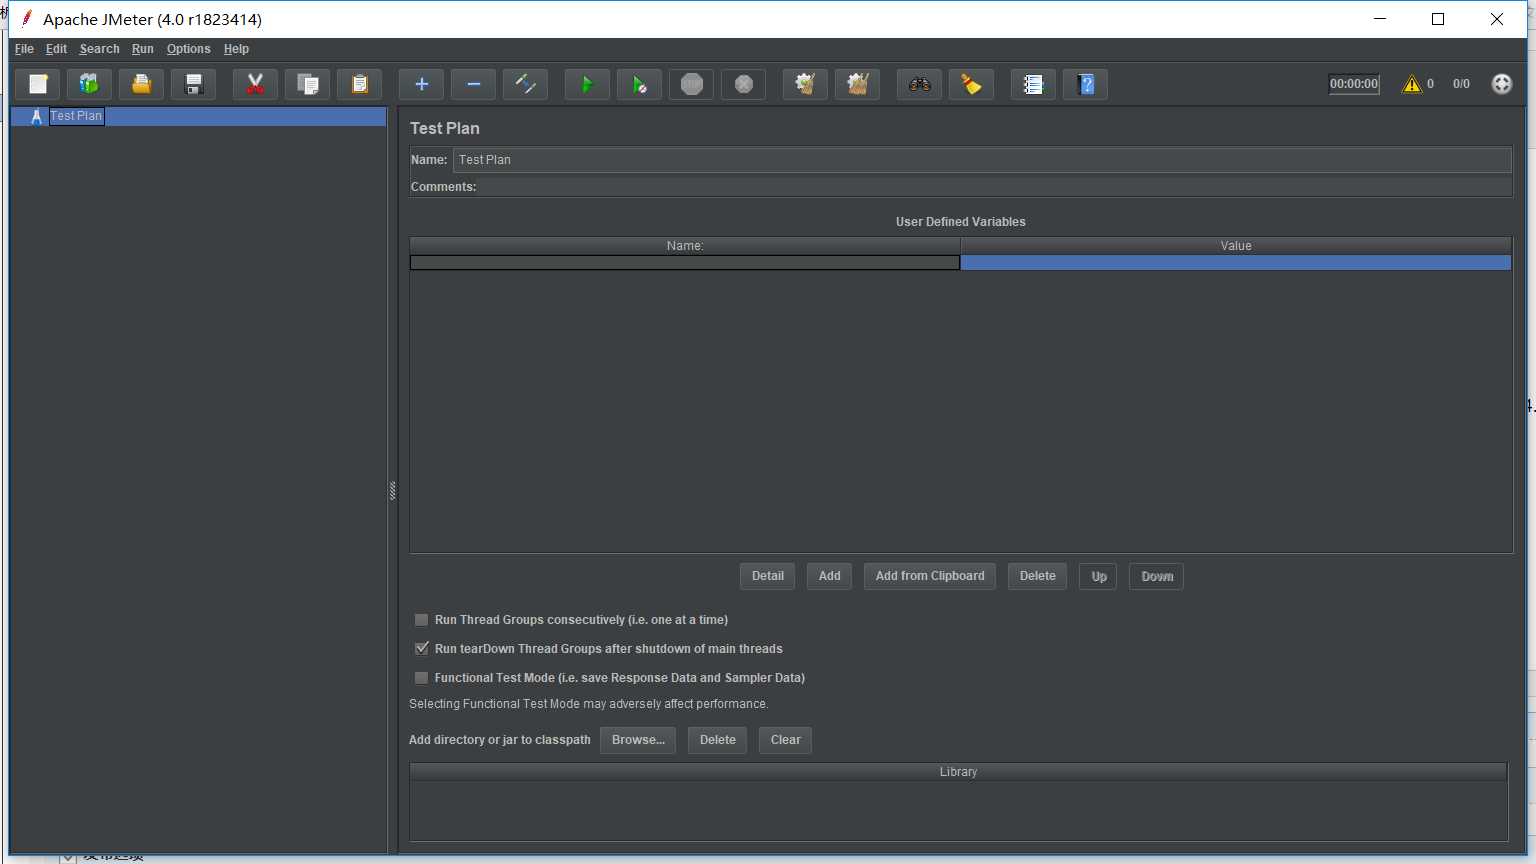This screenshot has height=864, width=1536.
Task: Click the Clear All results icon
Action: coord(857,85)
